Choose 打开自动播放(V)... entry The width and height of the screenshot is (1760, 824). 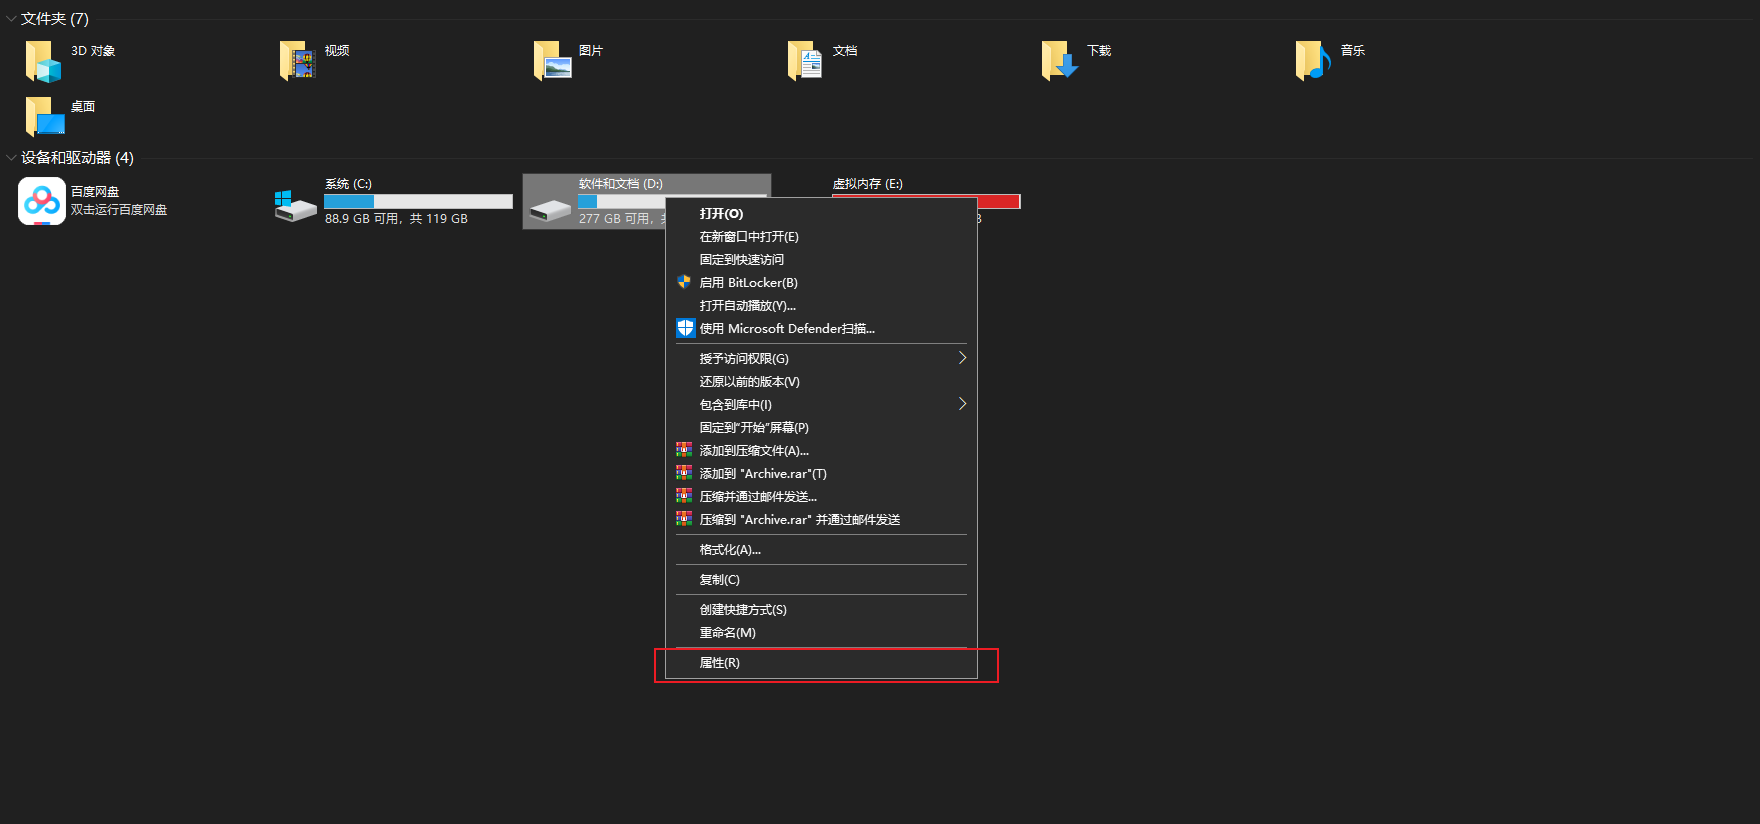click(x=821, y=306)
